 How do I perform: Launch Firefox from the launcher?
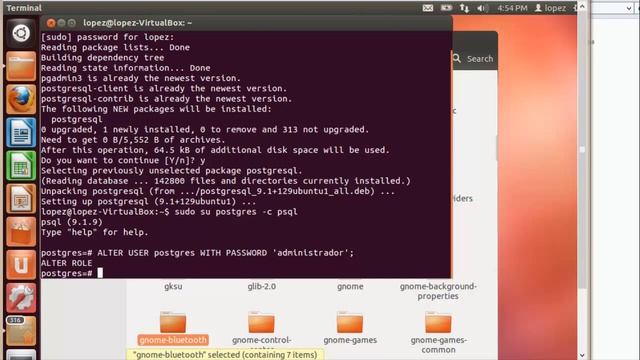click(x=21, y=99)
